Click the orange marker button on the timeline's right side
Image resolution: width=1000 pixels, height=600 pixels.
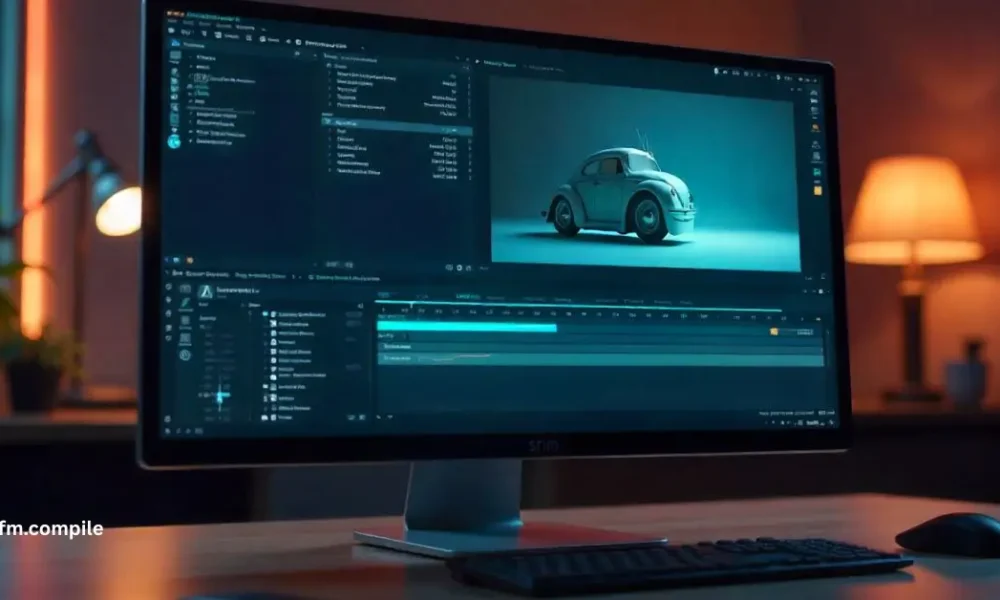pyautogui.click(x=774, y=331)
